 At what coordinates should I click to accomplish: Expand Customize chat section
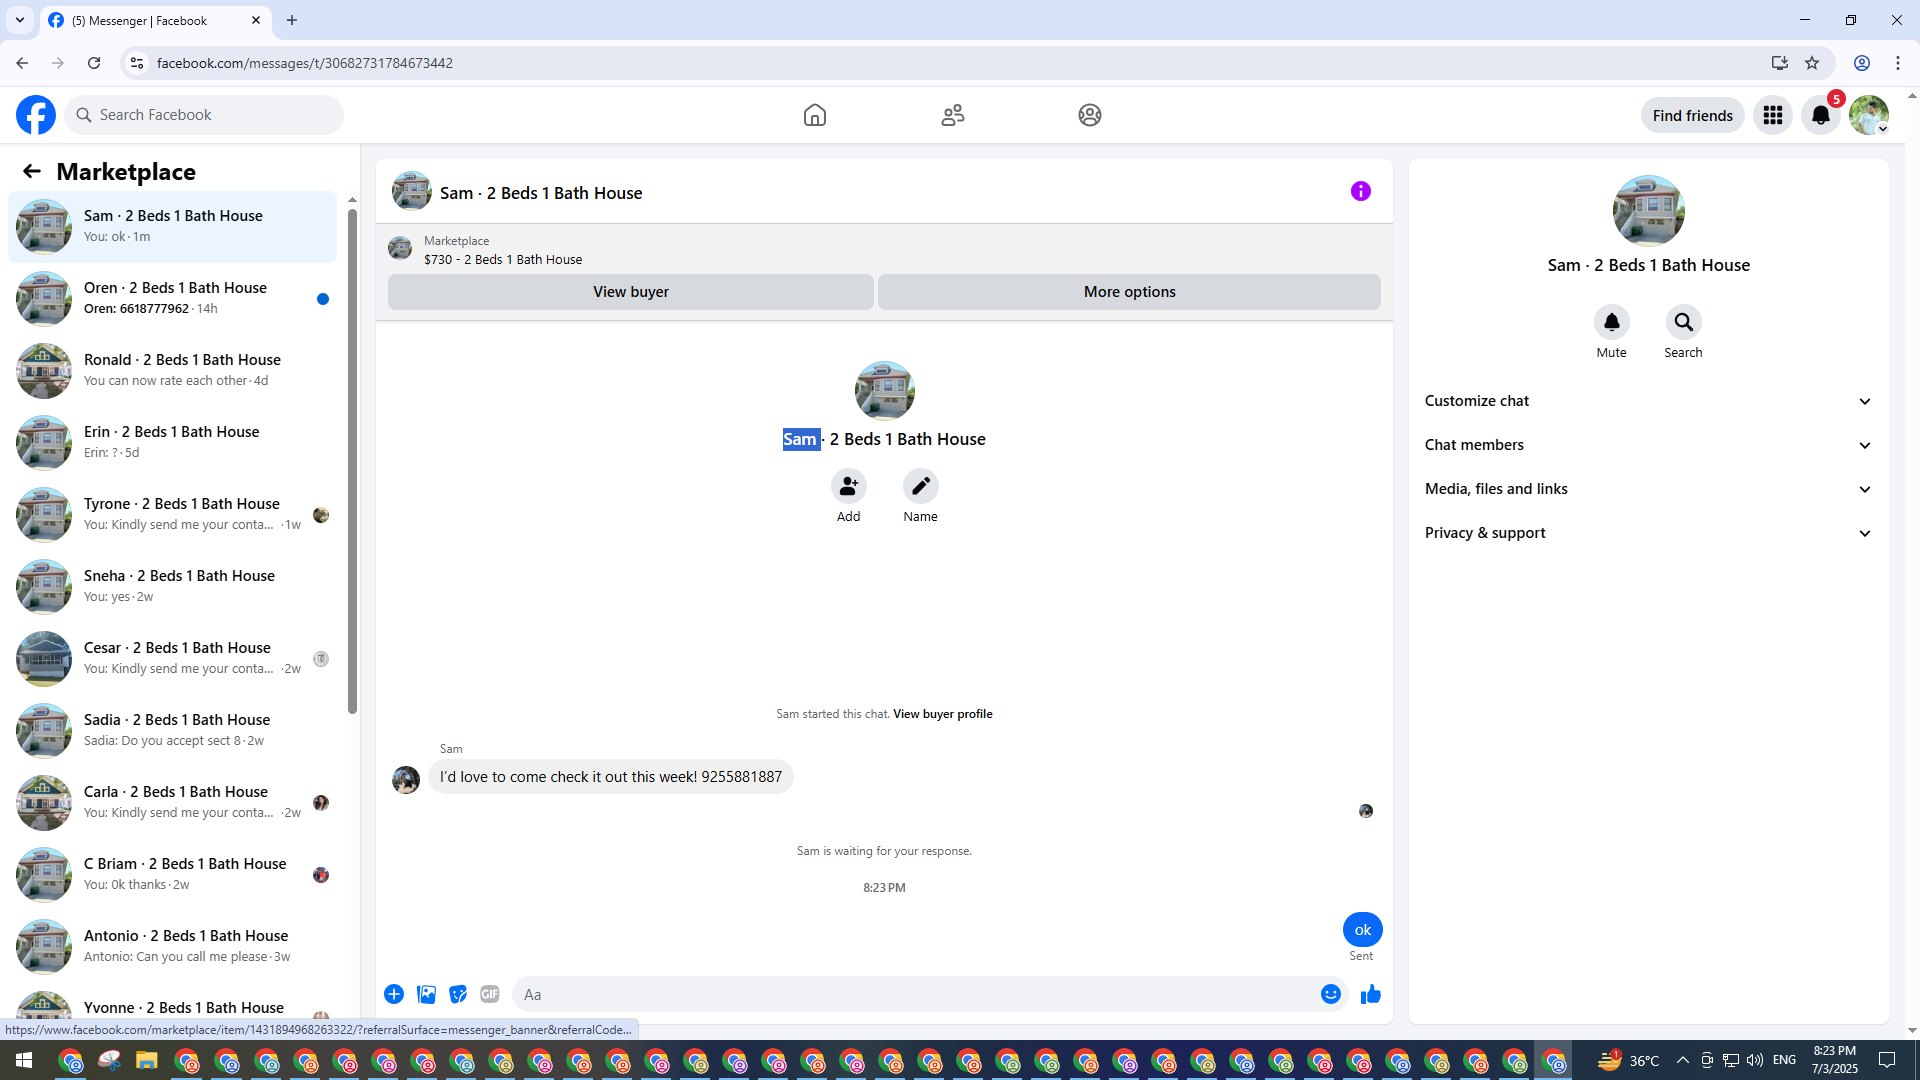point(1648,401)
